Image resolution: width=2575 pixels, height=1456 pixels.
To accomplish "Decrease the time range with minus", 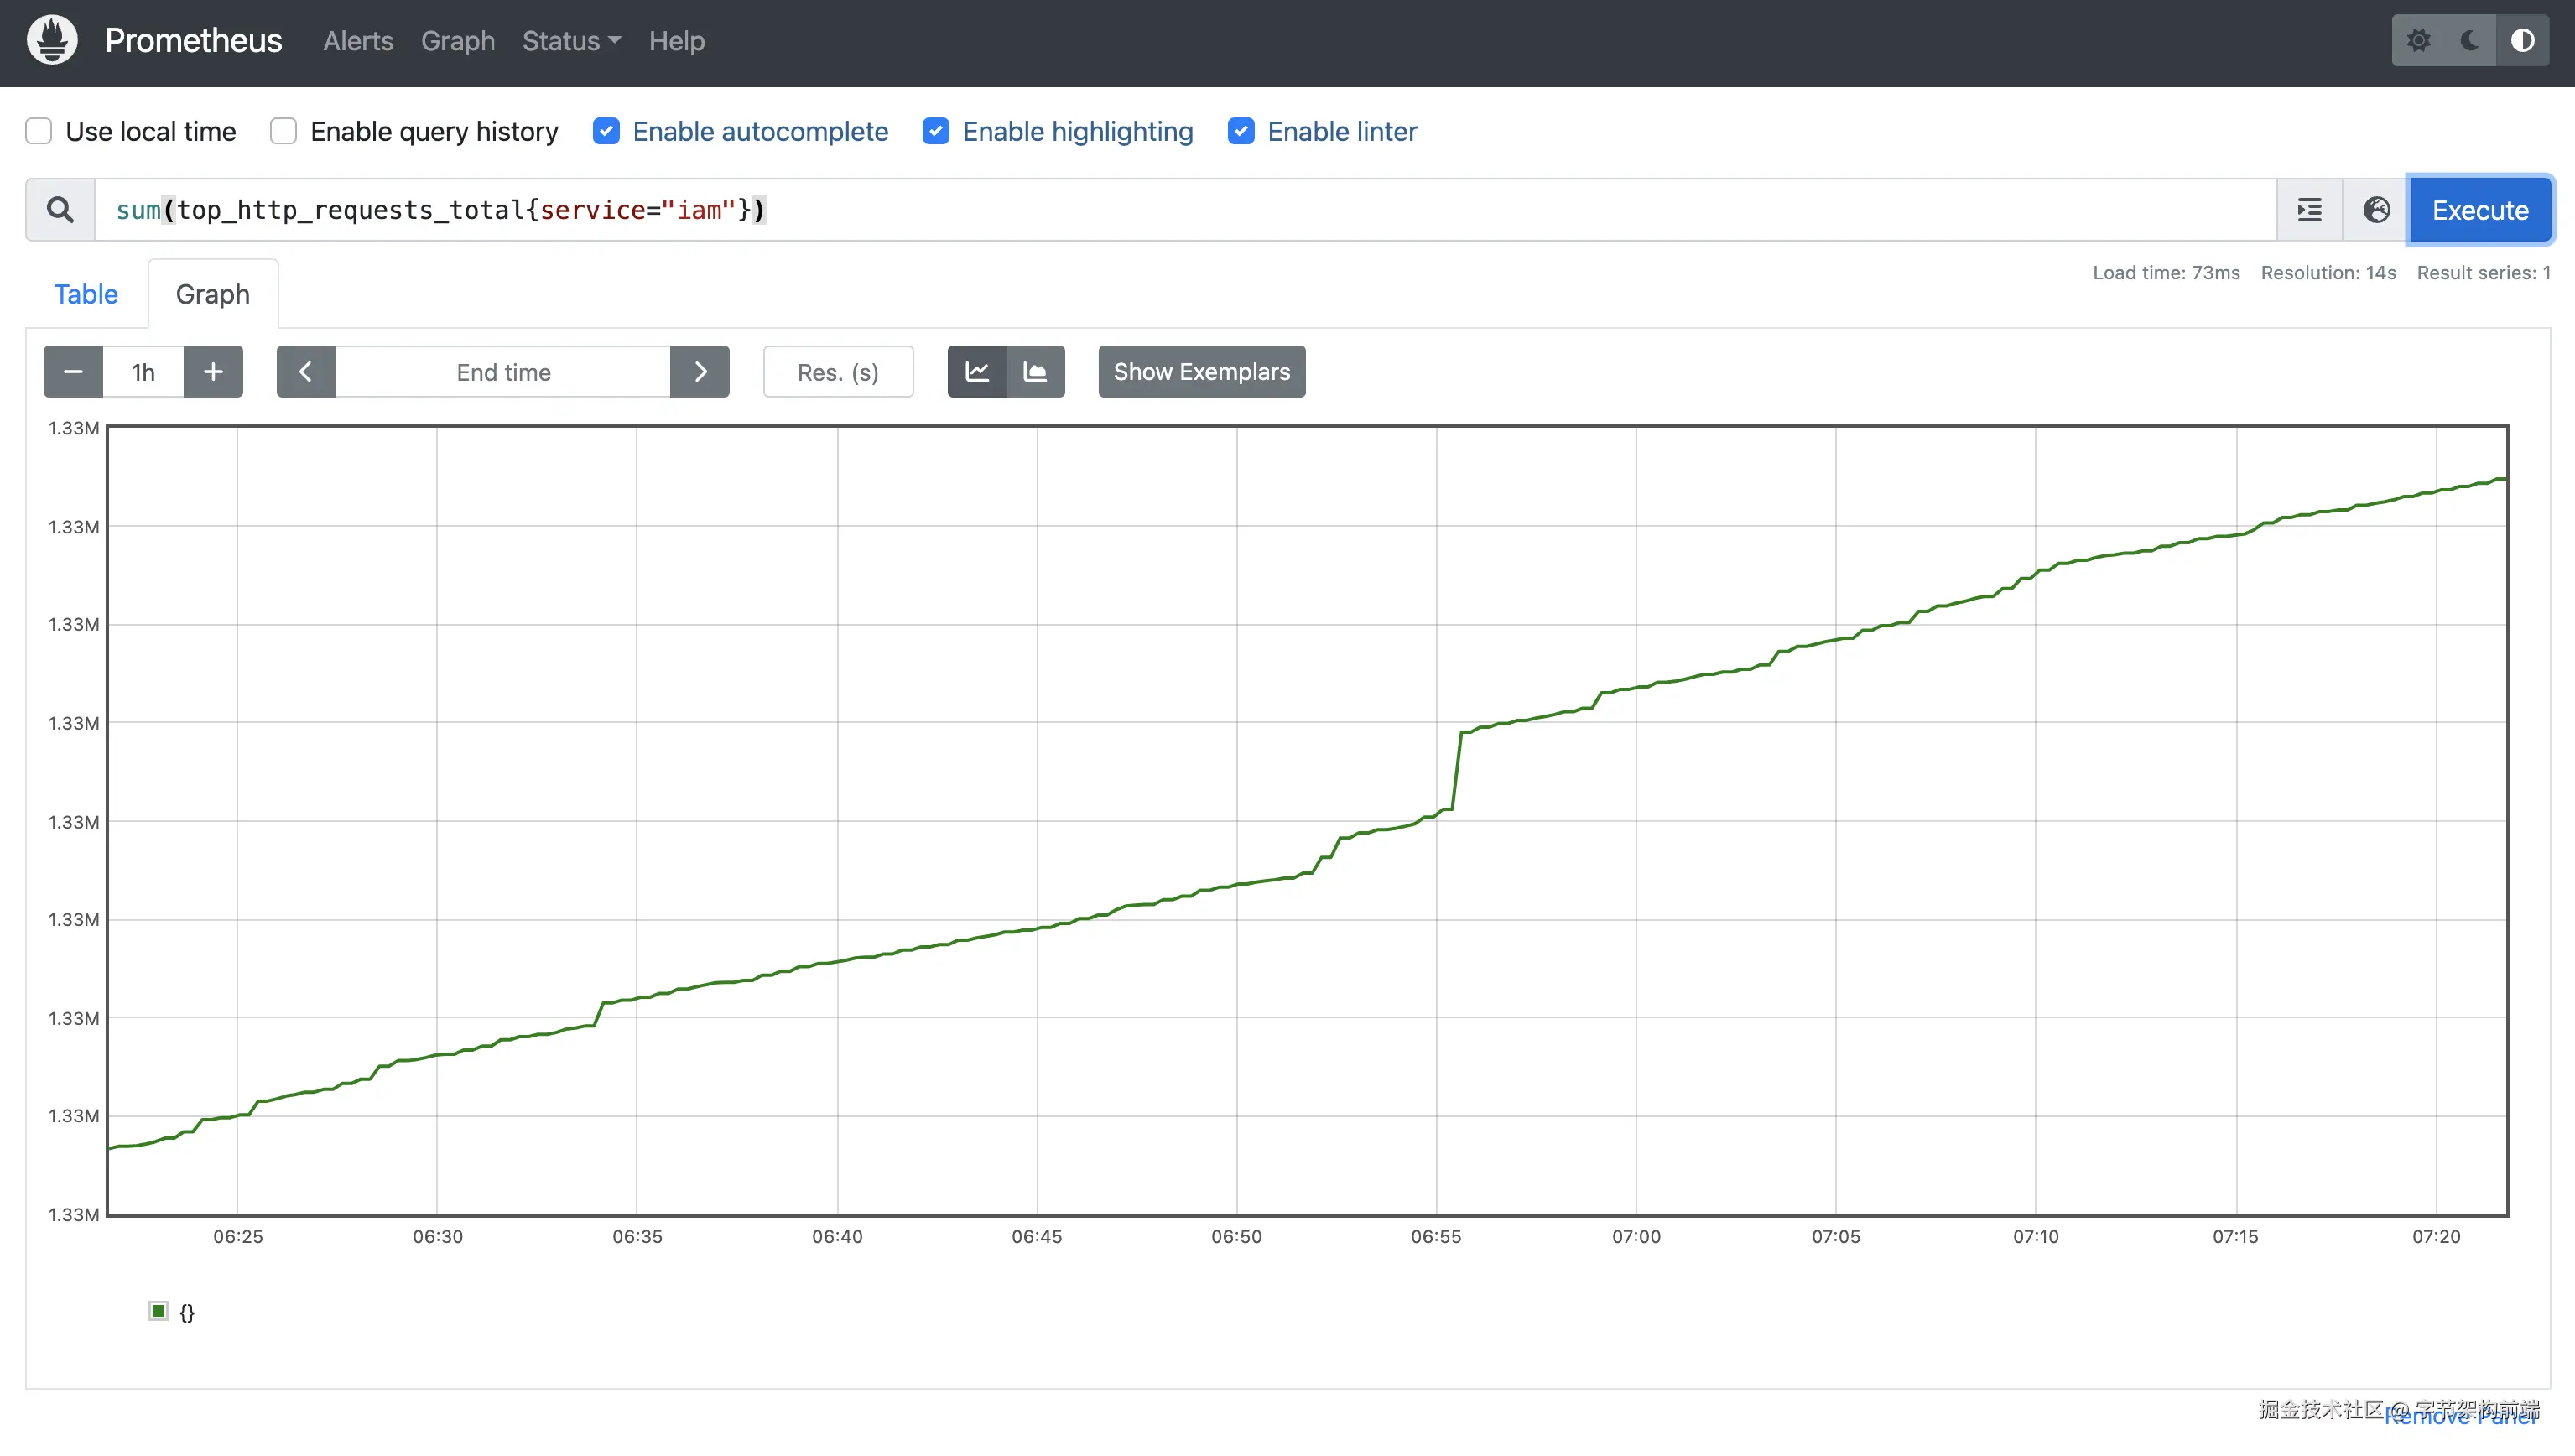I will [73, 372].
